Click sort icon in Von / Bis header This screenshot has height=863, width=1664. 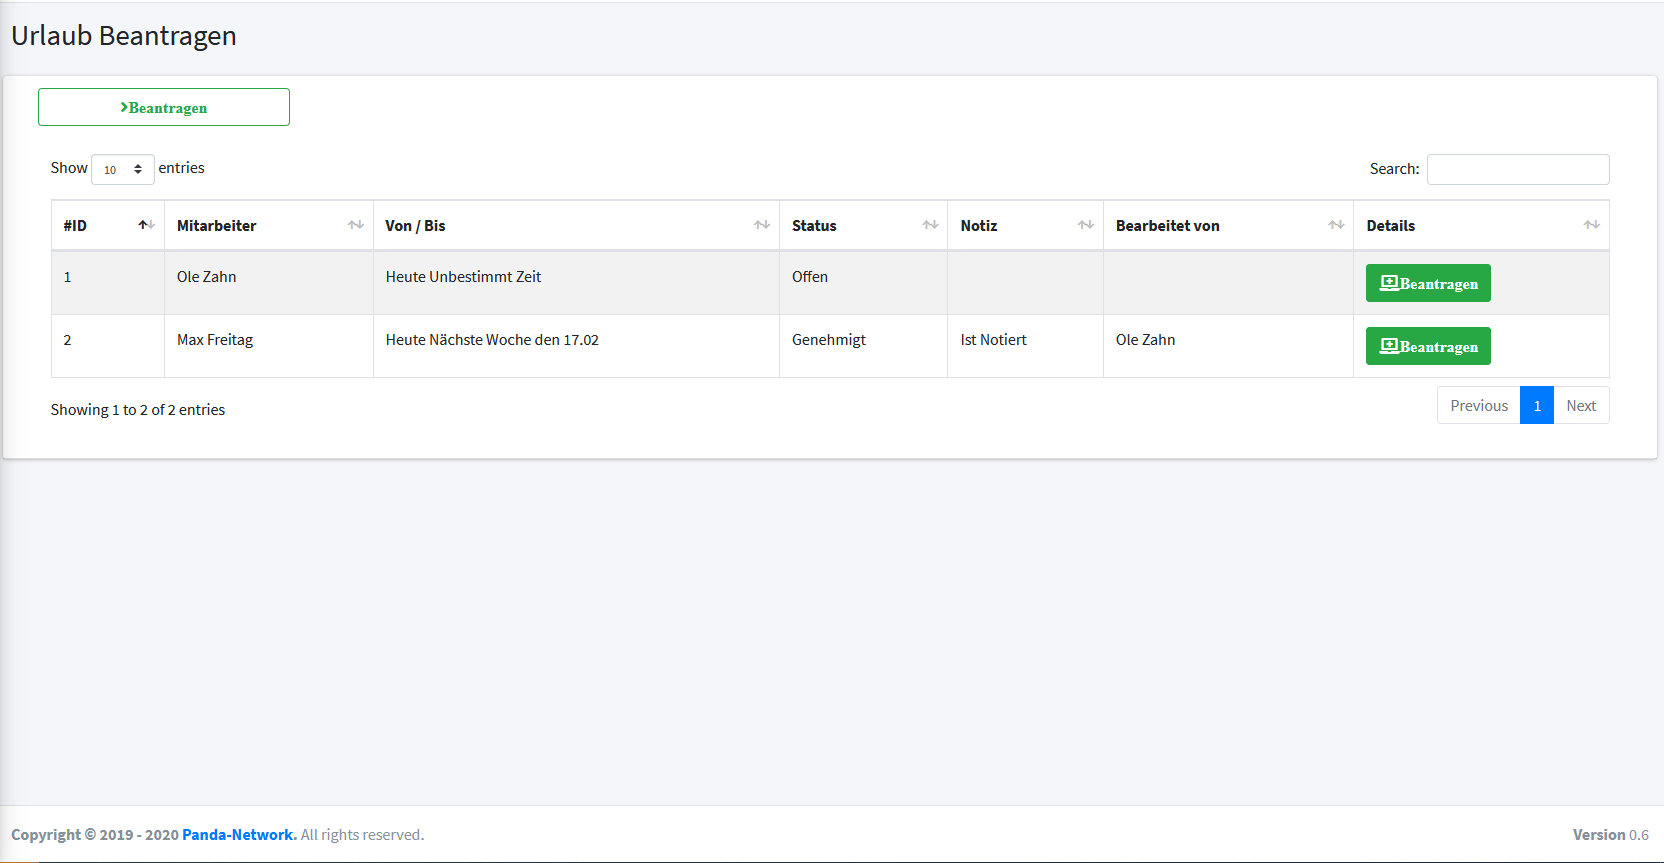pos(761,225)
